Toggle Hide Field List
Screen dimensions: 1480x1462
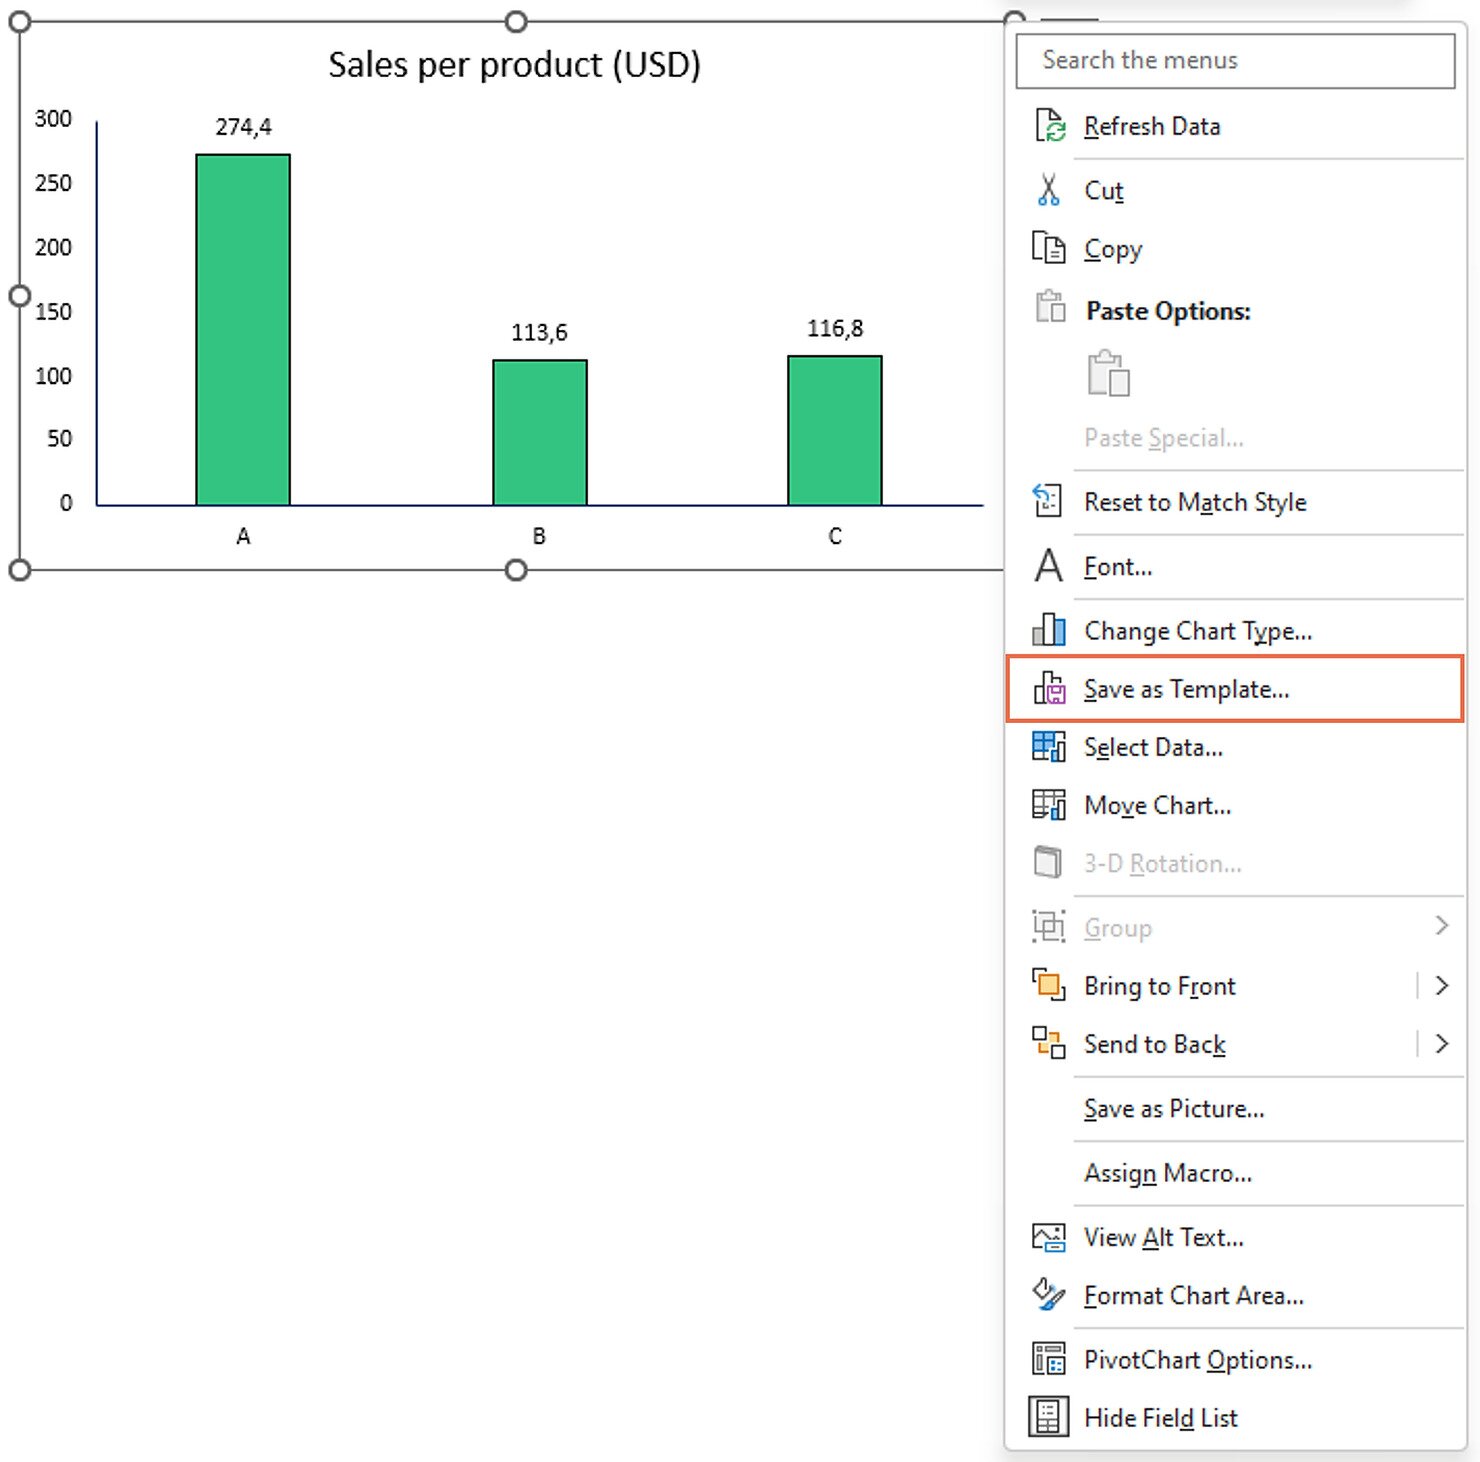pos(1160,1418)
